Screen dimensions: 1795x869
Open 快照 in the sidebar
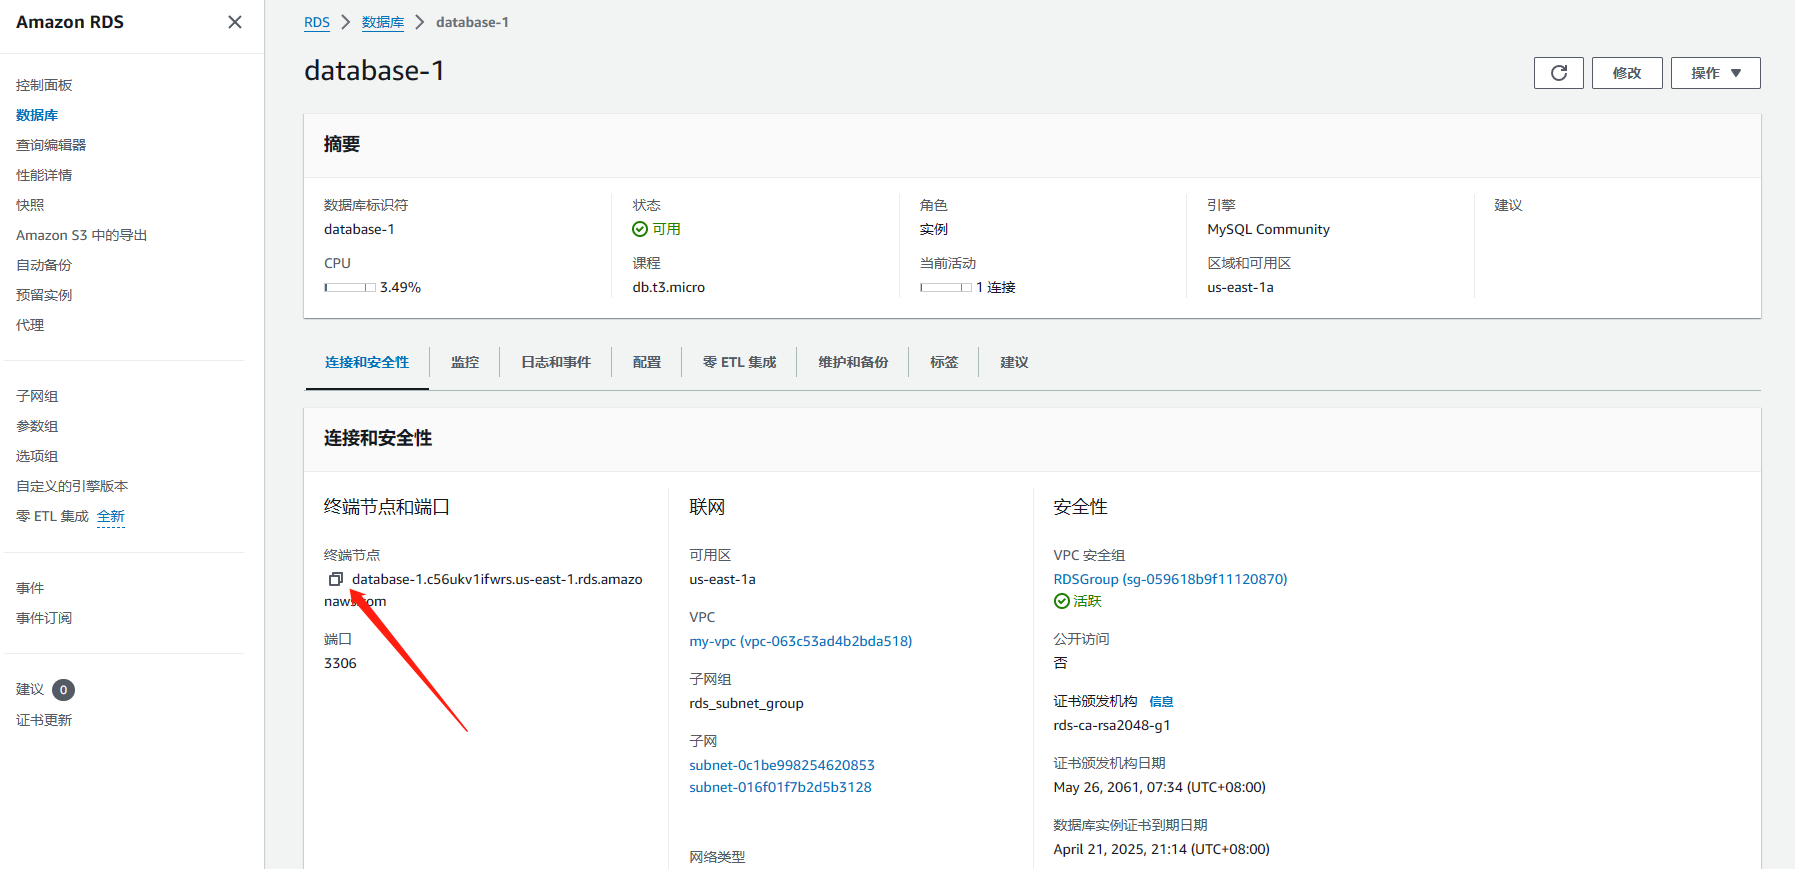30,205
